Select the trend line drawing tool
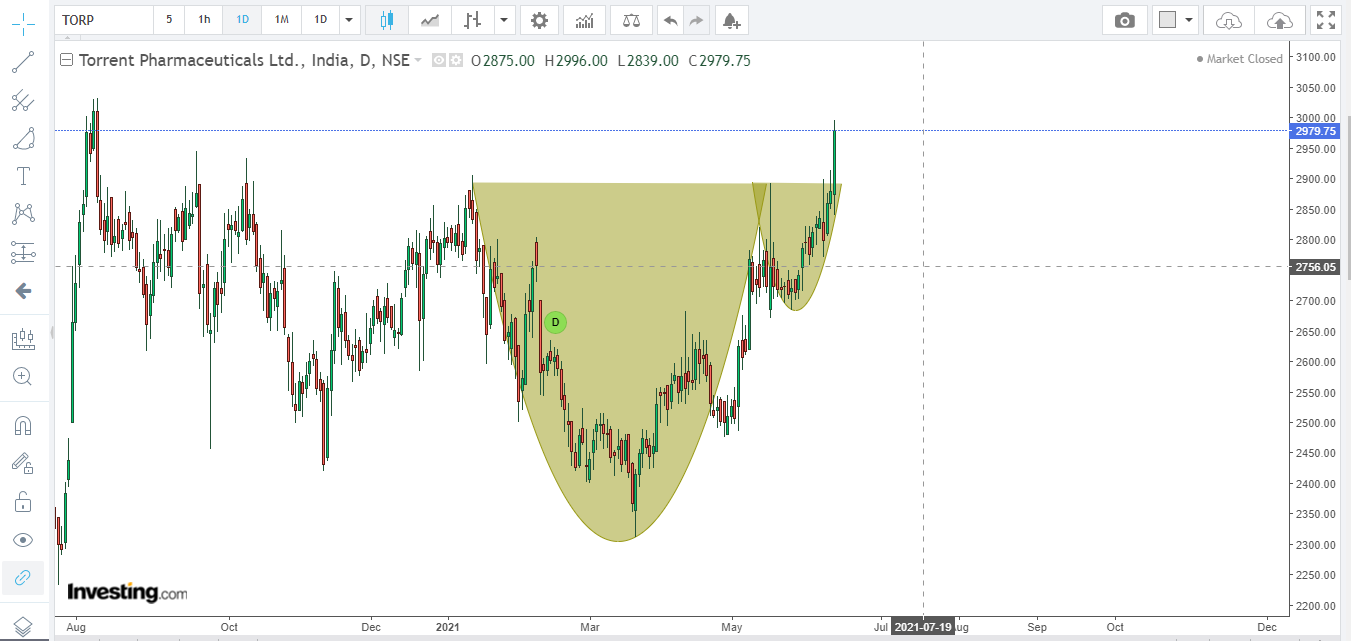Image resolution: width=1351 pixels, height=641 pixels. pyautogui.click(x=22, y=62)
